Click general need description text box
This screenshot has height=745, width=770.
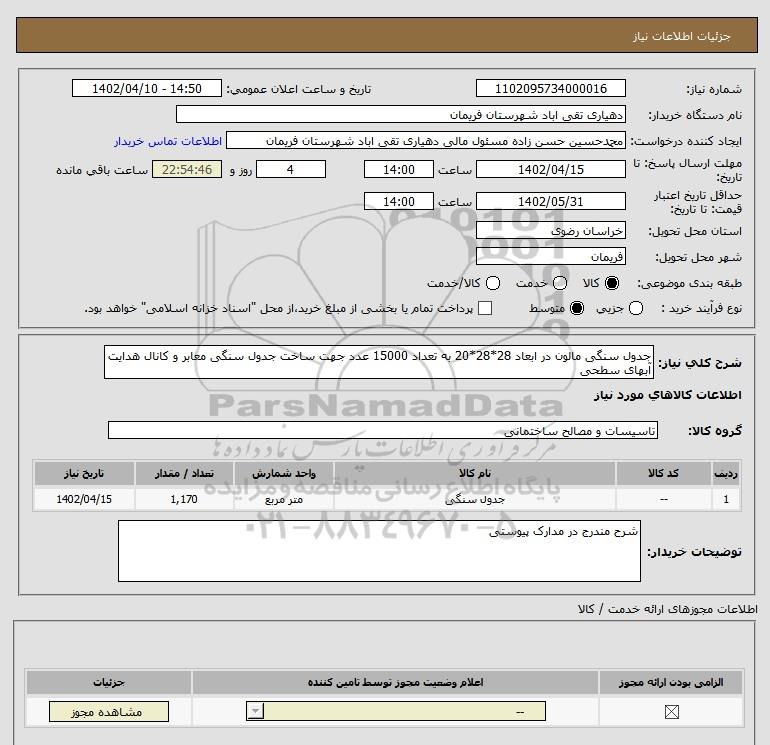pyautogui.click(x=379, y=362)
